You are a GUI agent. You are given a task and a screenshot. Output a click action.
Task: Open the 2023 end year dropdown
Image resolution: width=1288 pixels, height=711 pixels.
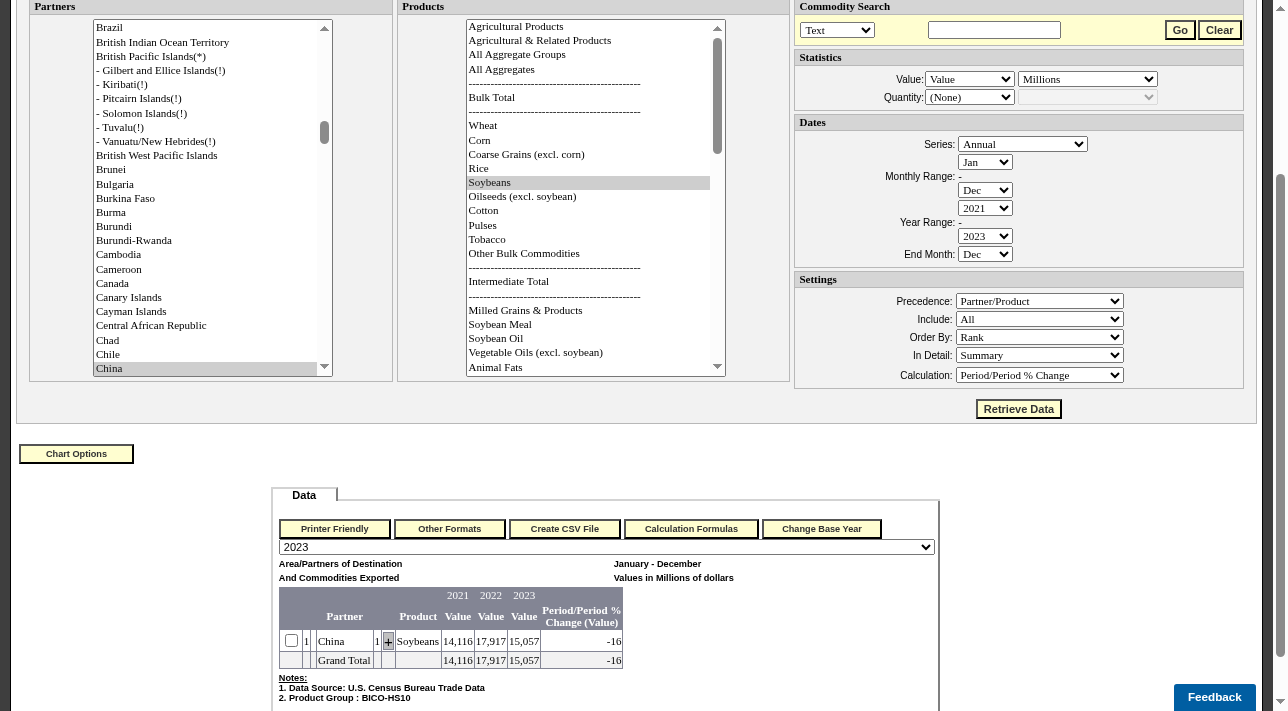(x=985, y=236)
